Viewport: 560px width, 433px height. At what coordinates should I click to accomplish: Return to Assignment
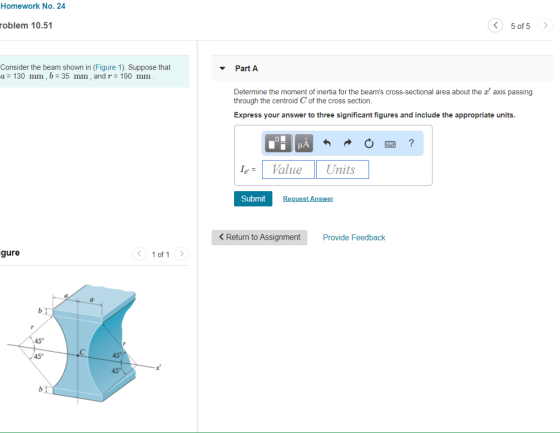click(x=259, y=237)
